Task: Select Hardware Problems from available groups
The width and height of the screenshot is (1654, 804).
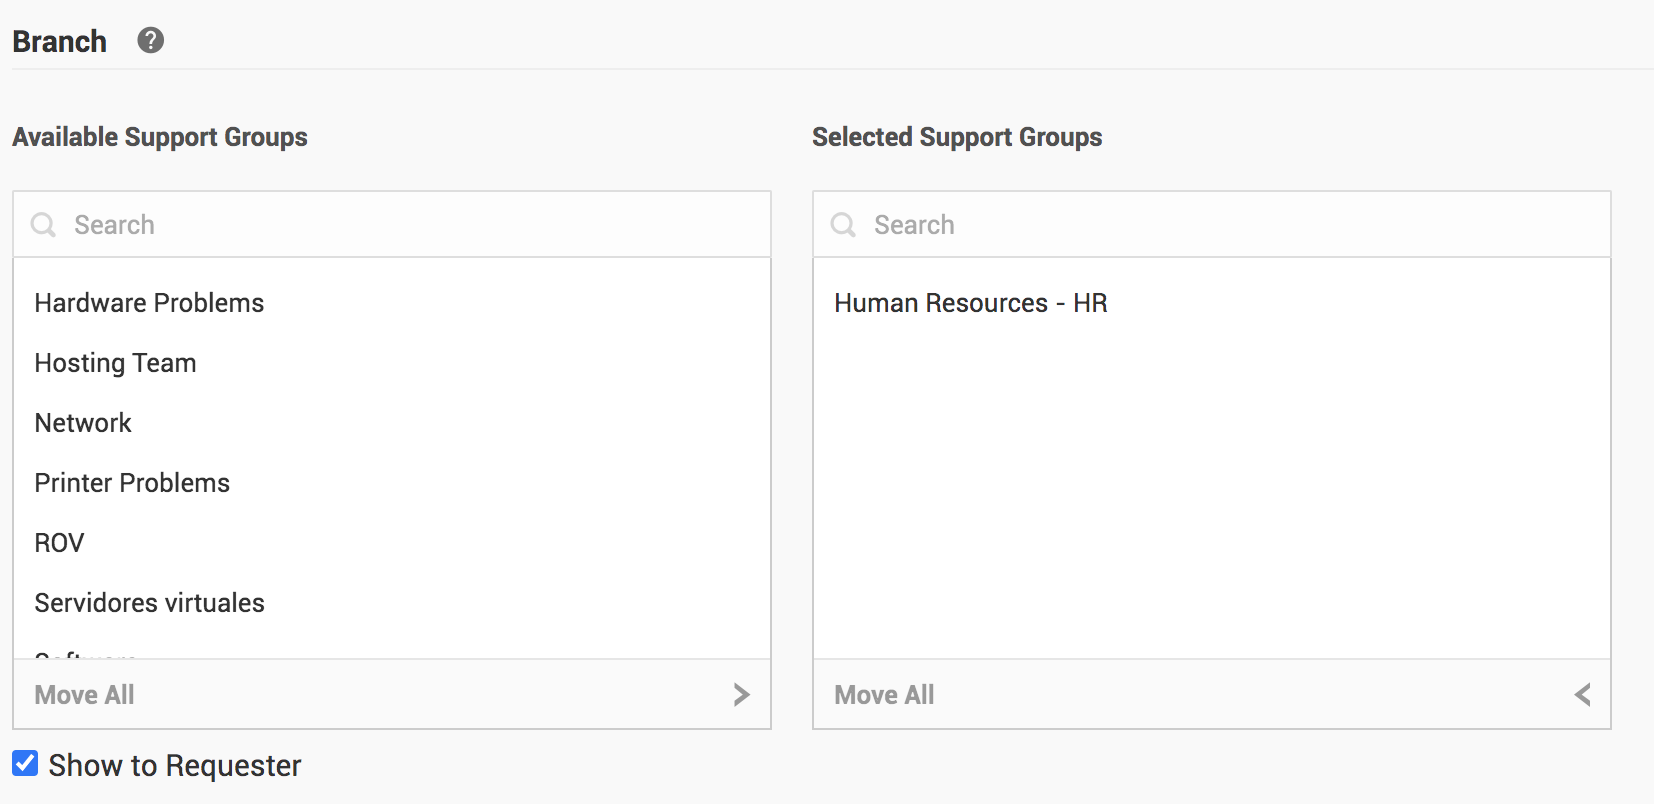Action: click(150, 303)
